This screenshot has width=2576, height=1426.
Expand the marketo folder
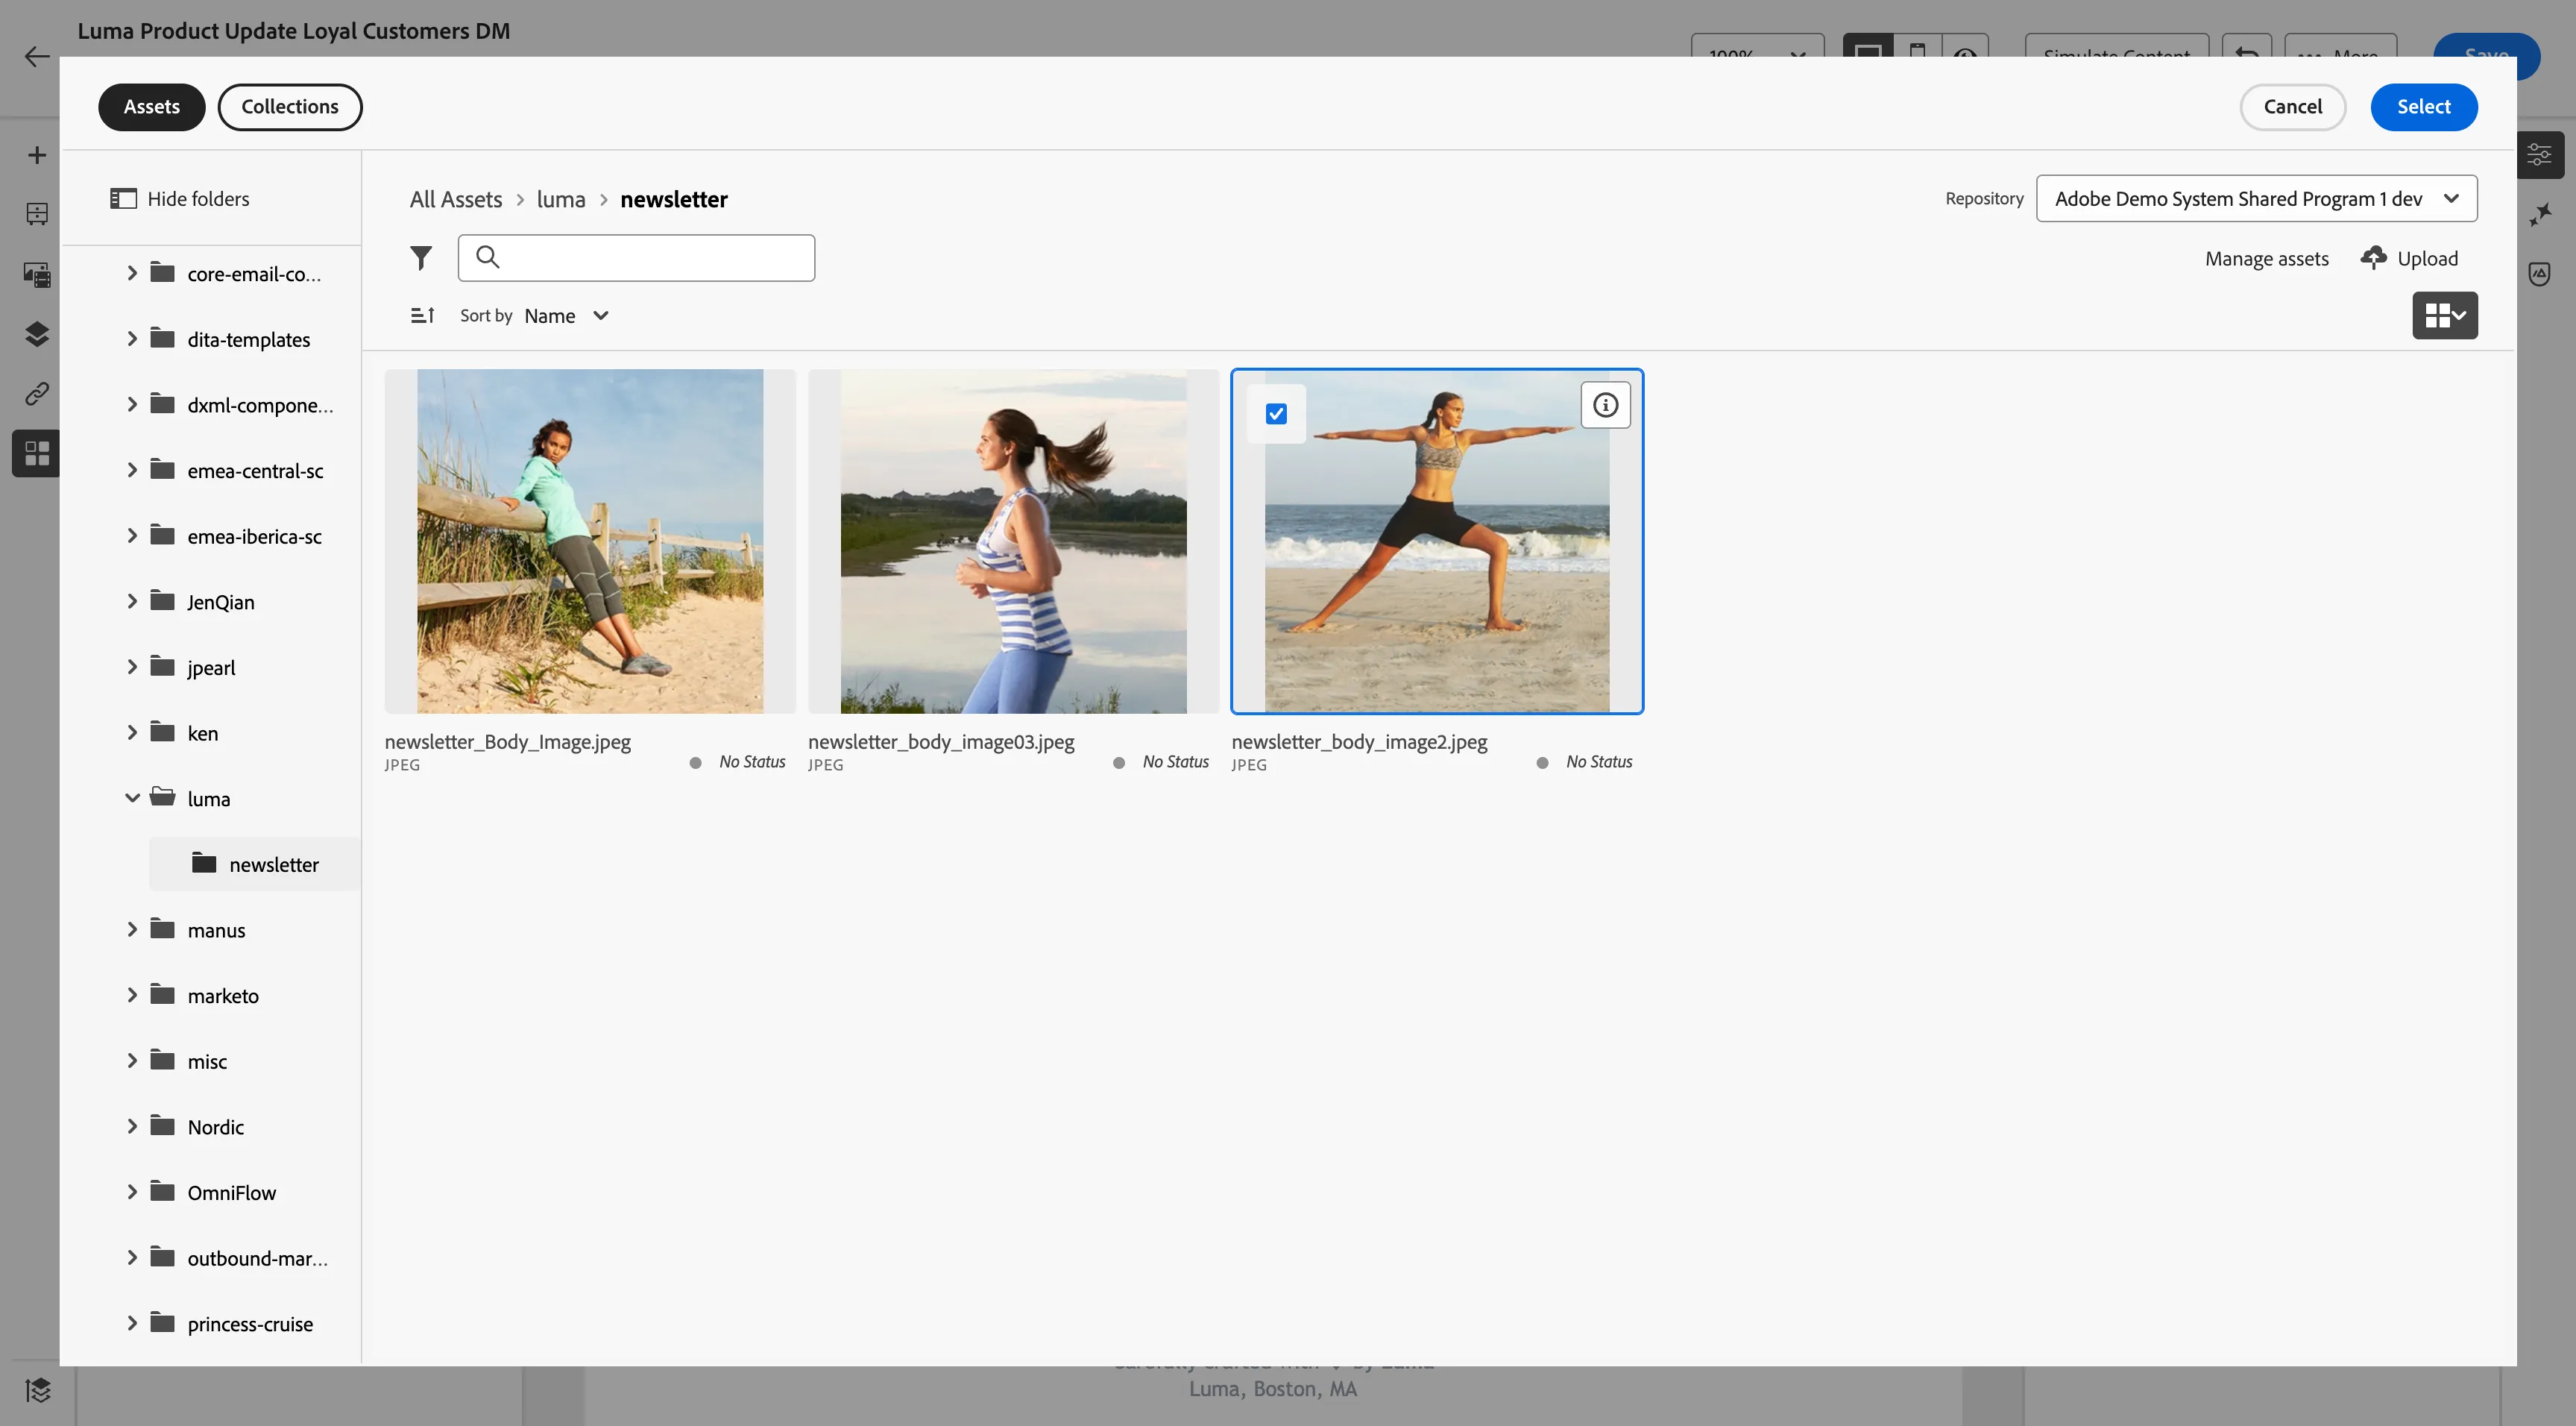[132, 995]
